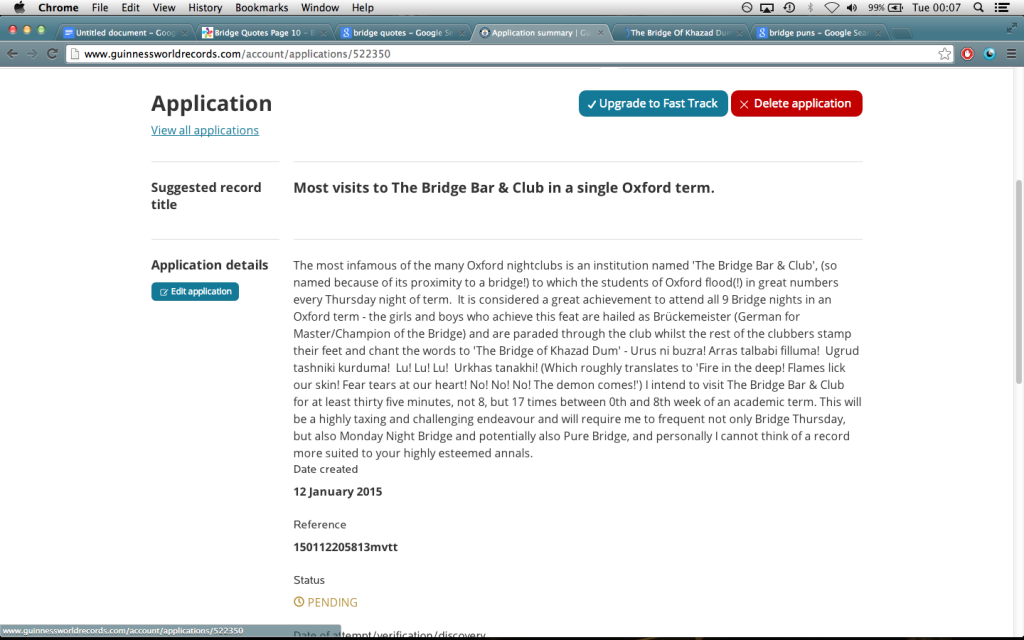Close the Application summary tab
Image resolution: width=1024 pixels, height=640 pixels.
click(600, 33)
